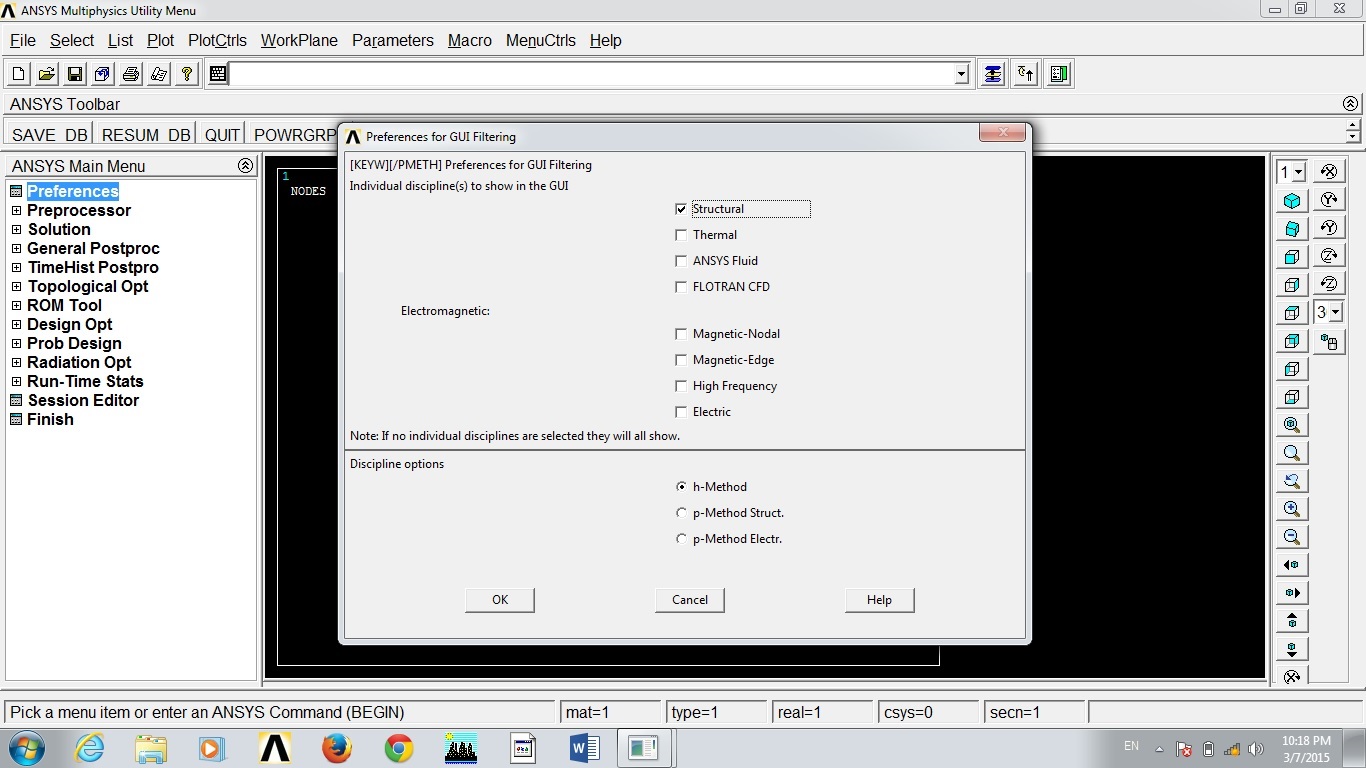Open the command input history dropdown arrow

point(961,74)
